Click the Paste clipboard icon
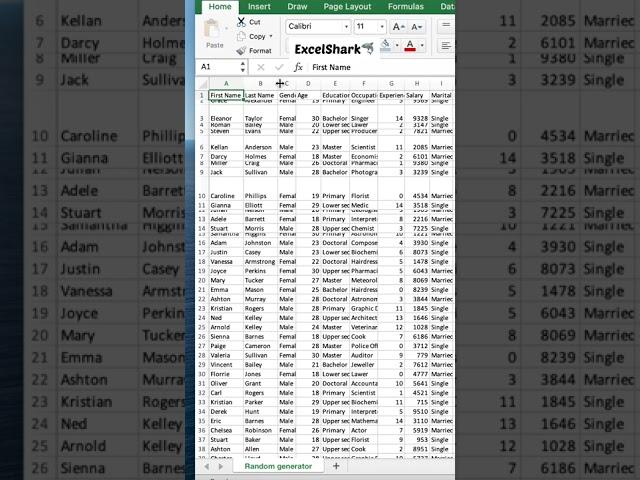The width and height of the screenshot is (640, 480). coord(212,29)
